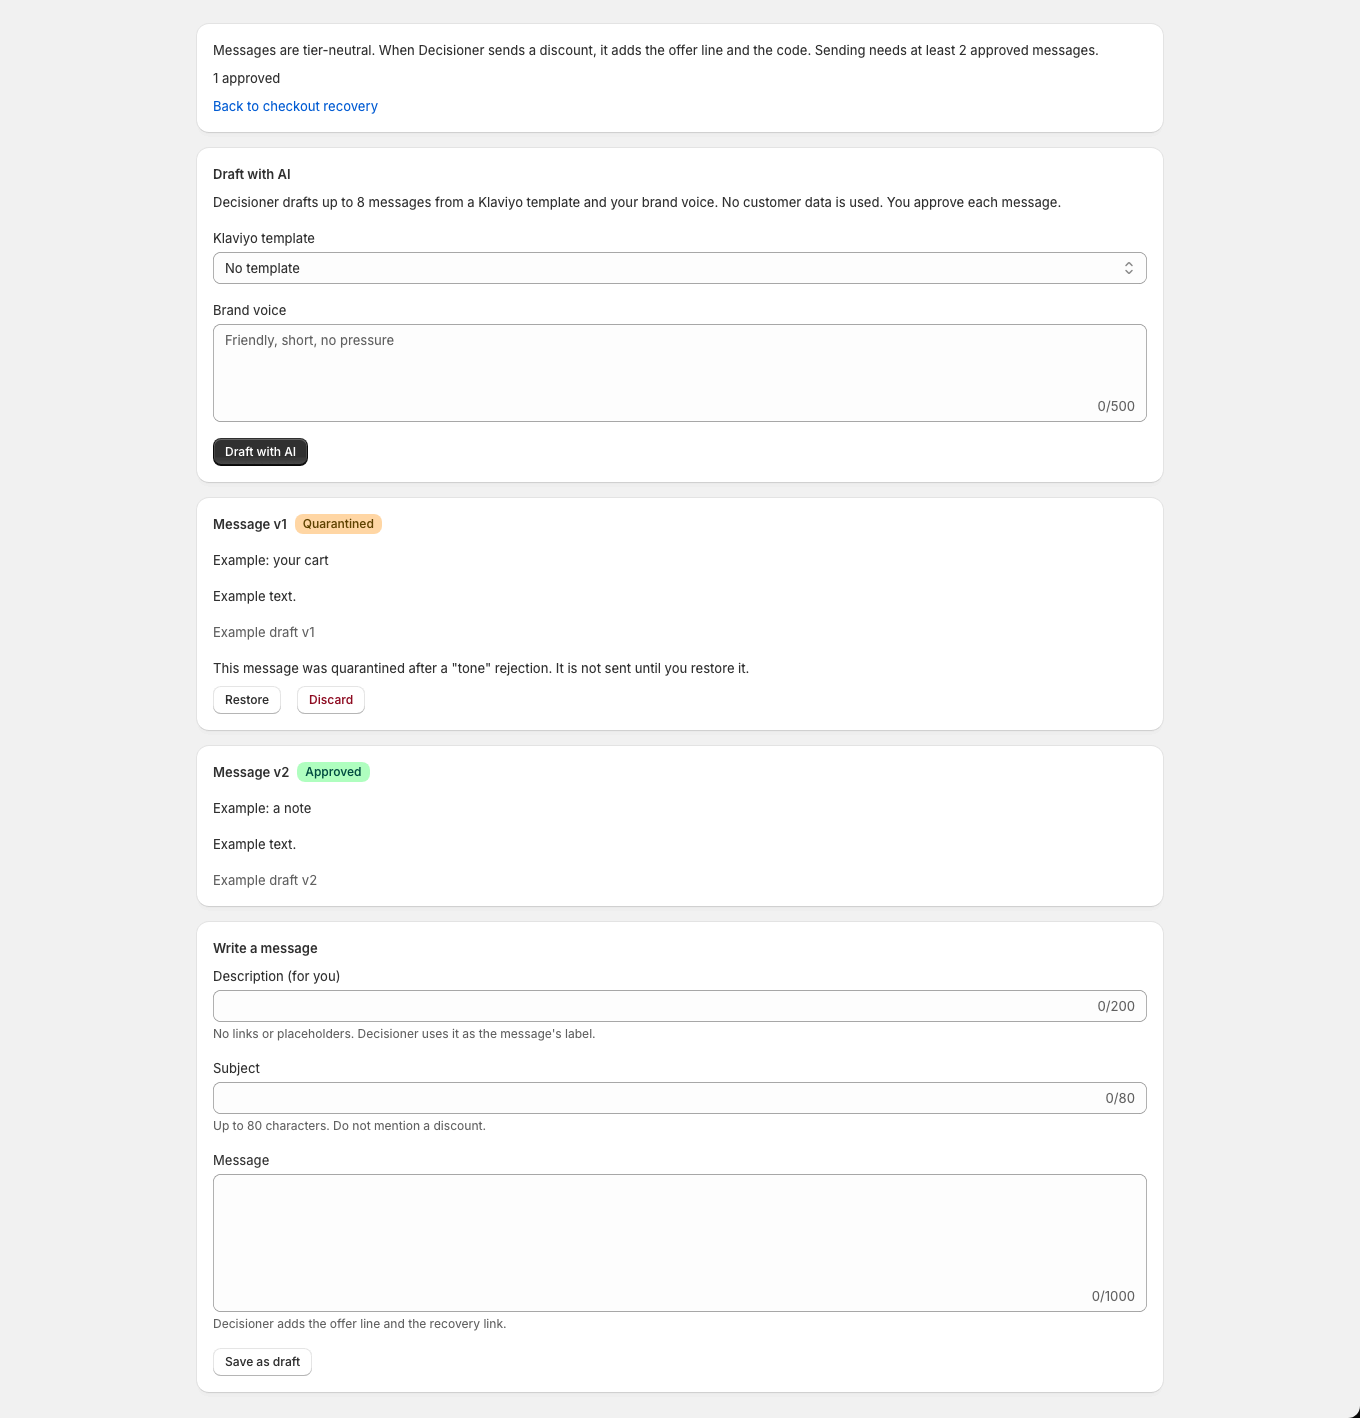This screenshot has width=1360, height=1418.
Task: Focus the Description (for you) field
Action: (x=679, y=1006)
